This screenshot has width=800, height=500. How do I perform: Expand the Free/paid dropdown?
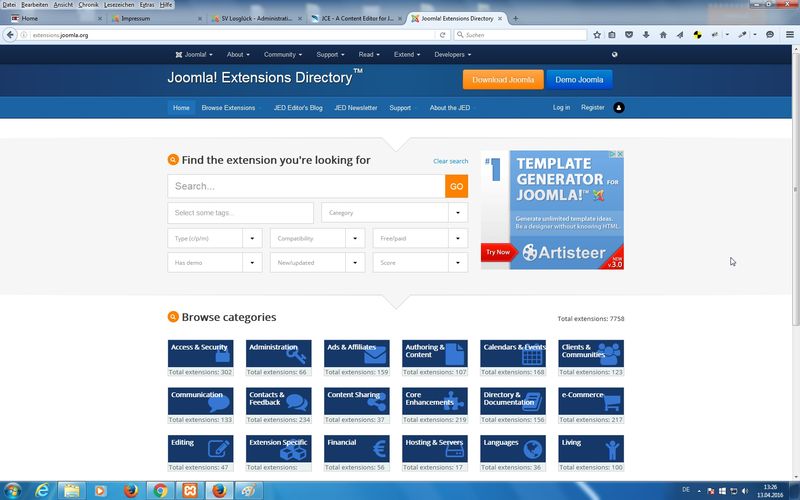[x=420, y=238]
